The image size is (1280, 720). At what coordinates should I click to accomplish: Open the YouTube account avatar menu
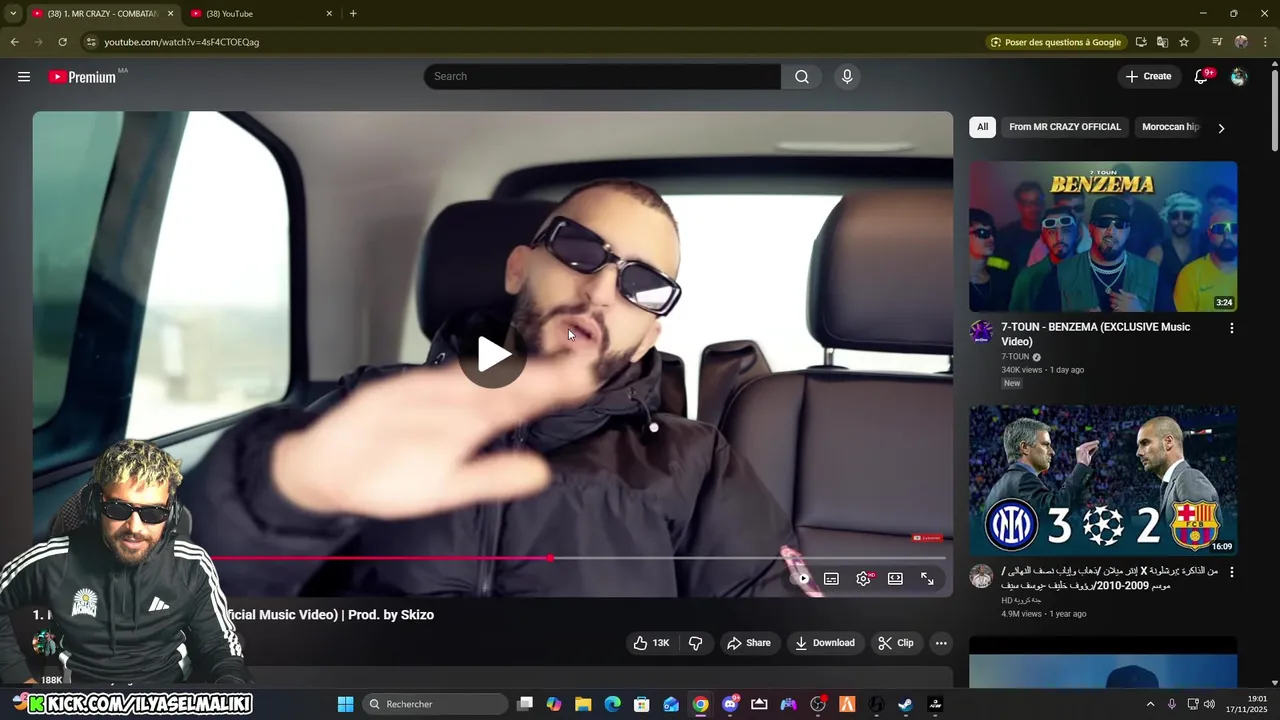pyautogui.click(x=1239, y=77)
